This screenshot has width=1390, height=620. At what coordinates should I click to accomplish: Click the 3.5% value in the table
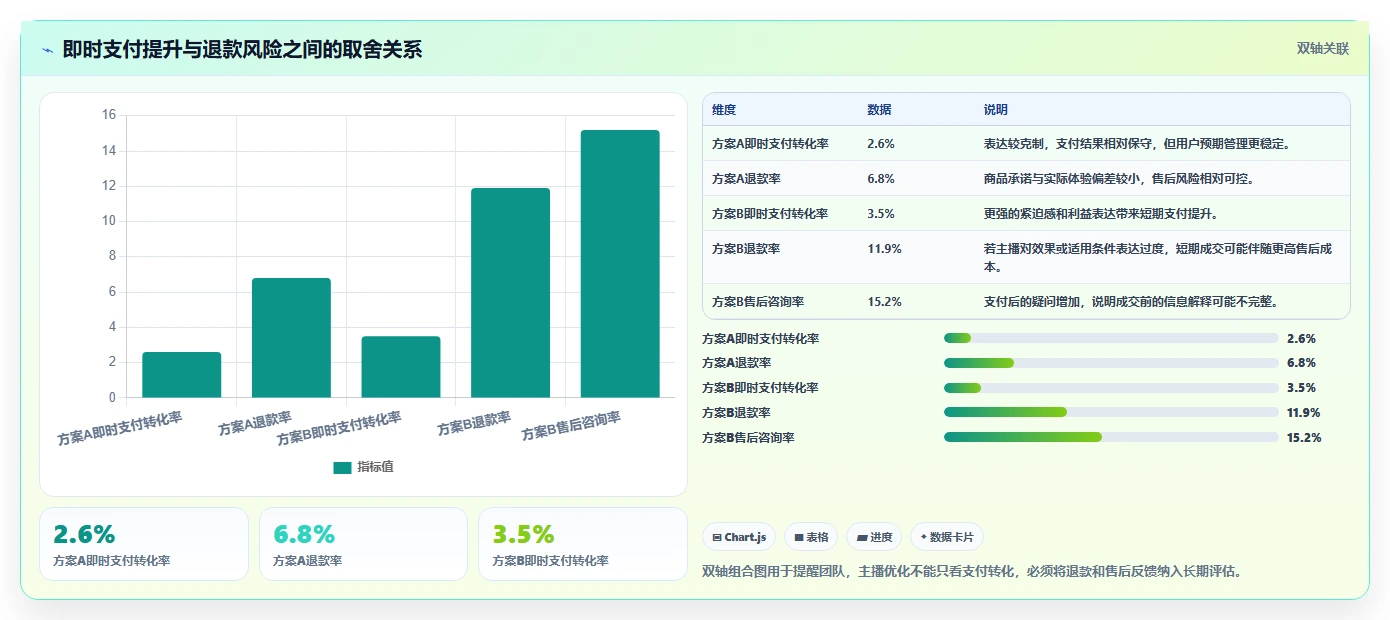(881, 214)
